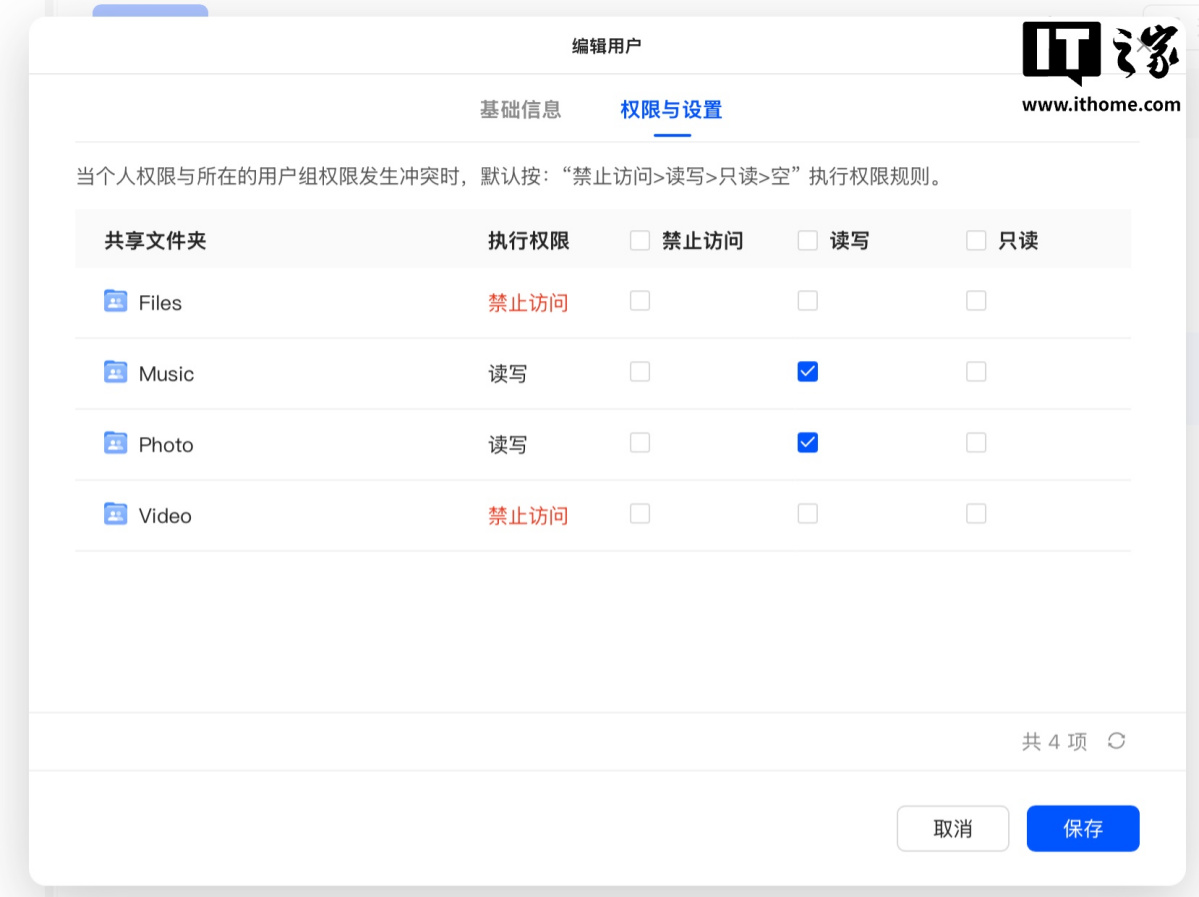Click the Files shared folder icon
Viewport: 1199px width, 897px height.
[115, 301]
